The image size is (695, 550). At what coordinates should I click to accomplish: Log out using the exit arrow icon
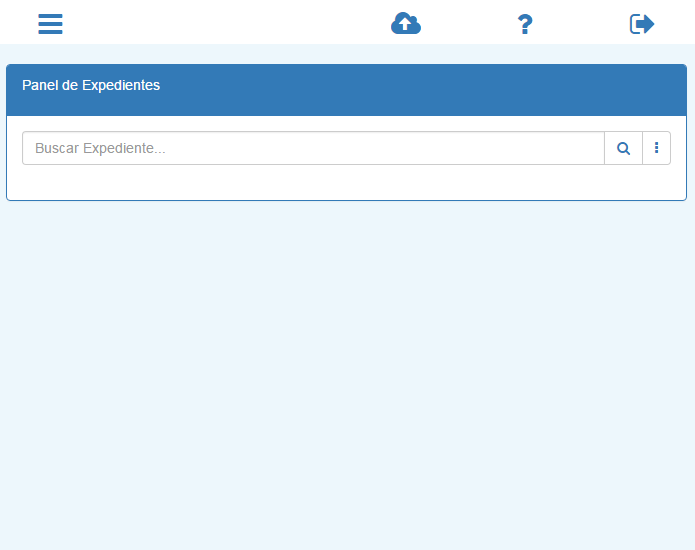click(x=642, y=24)
